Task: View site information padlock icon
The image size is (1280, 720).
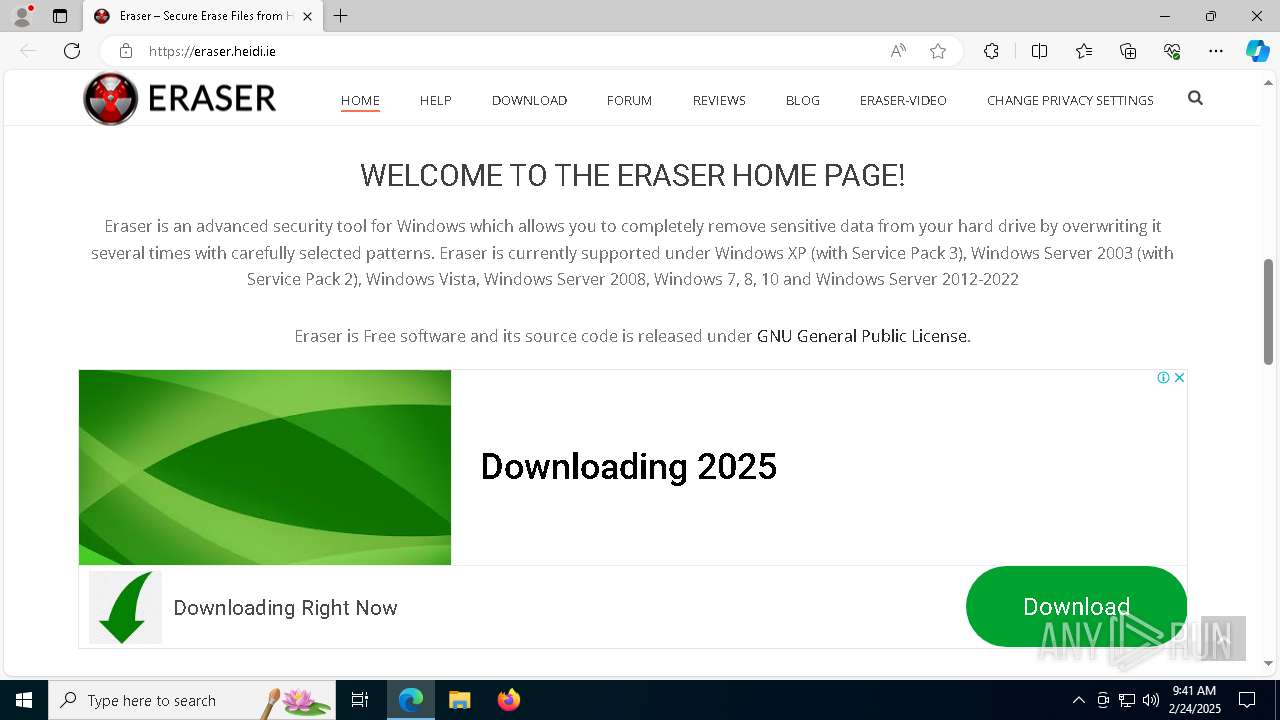Action: coord(126,51)
